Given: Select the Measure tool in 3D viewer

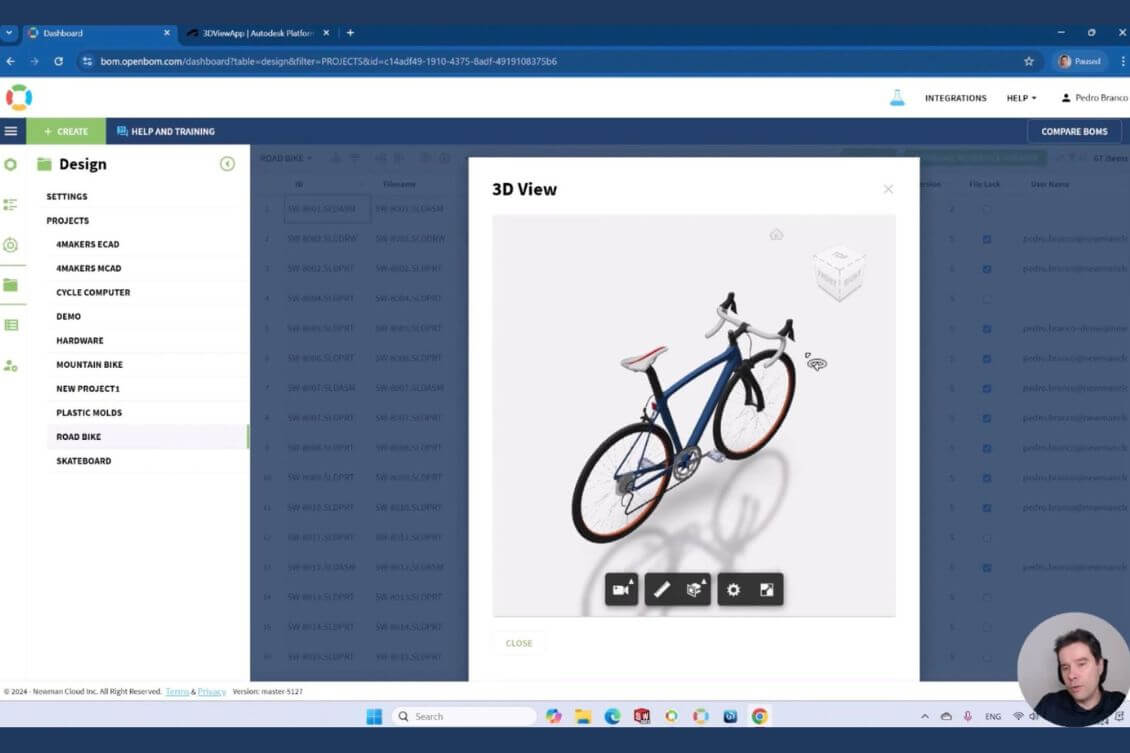Looking at the screenshot, I should point(662,589).
